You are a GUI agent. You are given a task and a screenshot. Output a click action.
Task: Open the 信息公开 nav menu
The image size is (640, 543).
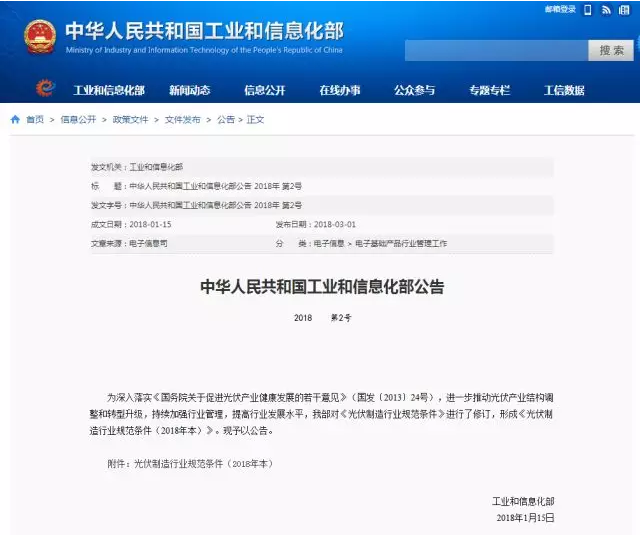point(264,90)
